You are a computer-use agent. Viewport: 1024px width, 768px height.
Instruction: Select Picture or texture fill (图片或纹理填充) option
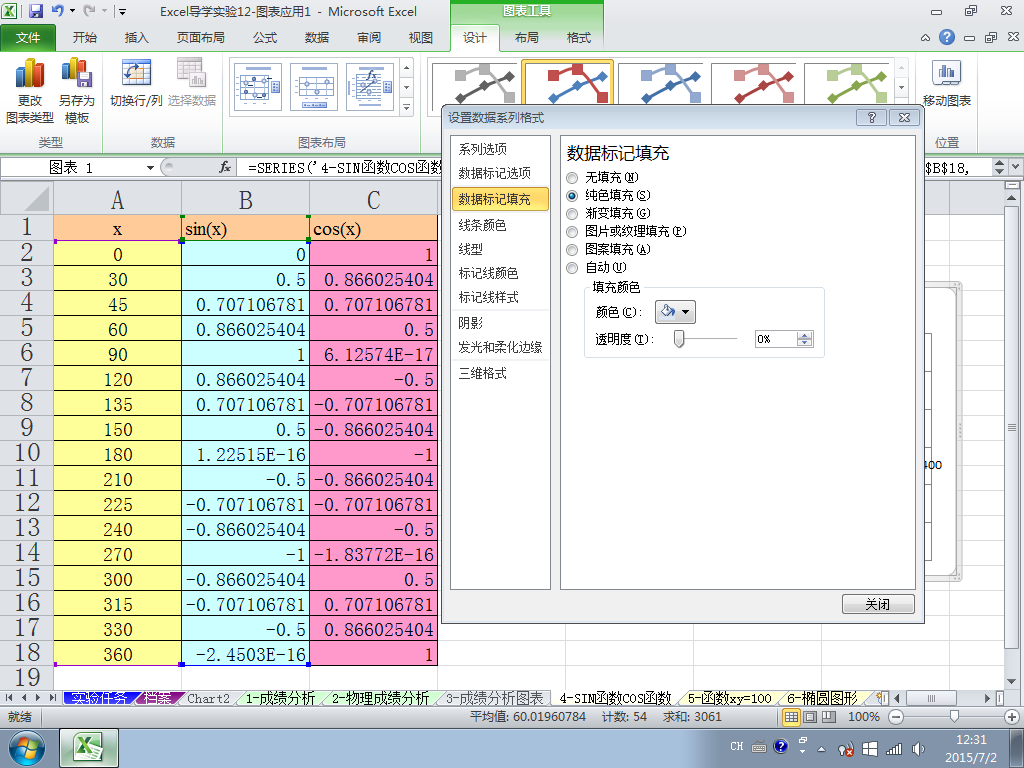pos(572,231)
